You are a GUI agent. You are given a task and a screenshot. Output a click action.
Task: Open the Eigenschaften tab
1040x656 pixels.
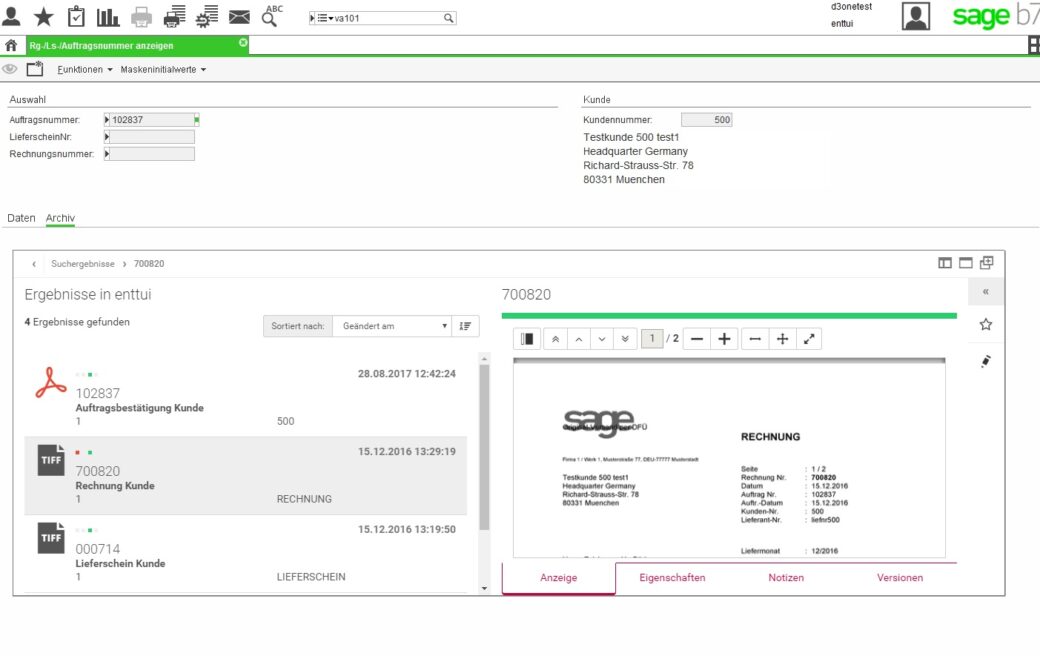click(672, 578)
